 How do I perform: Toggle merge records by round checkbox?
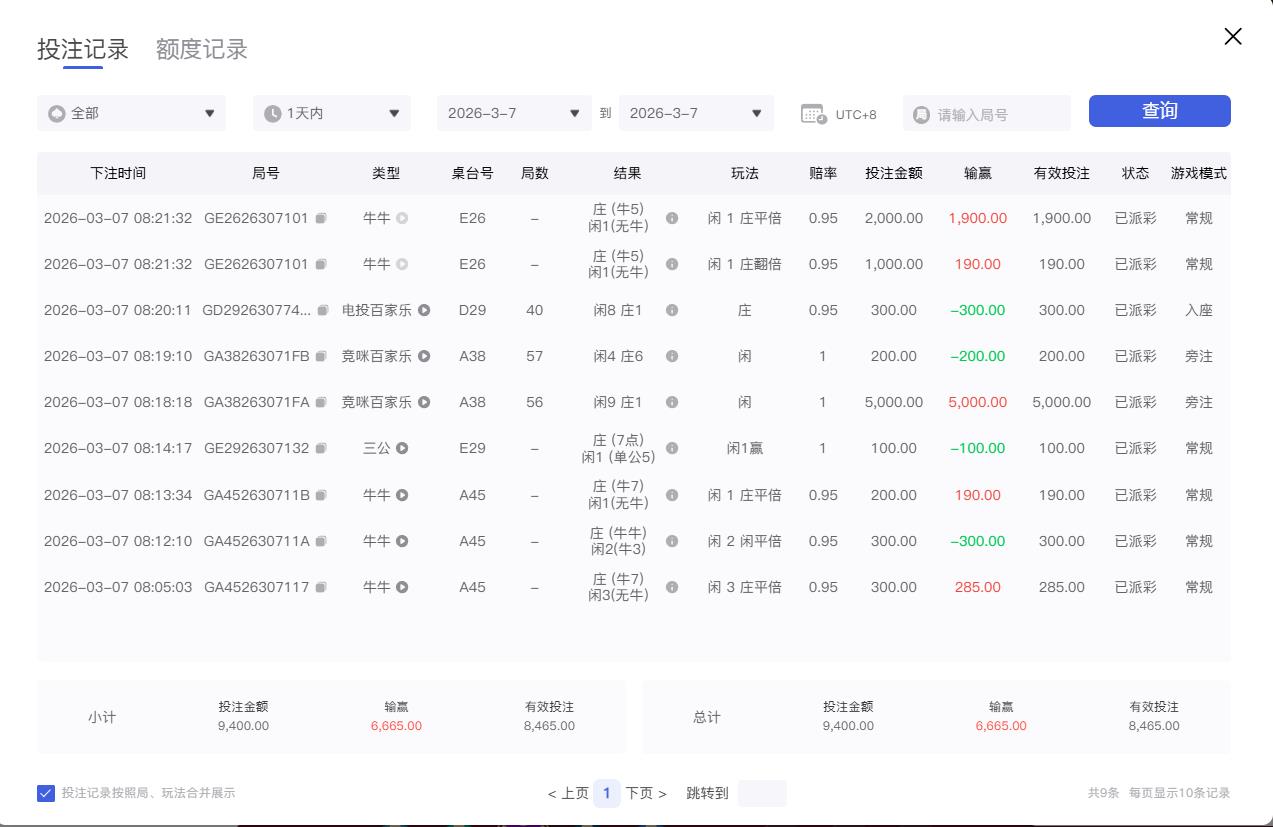coord(46,793)
